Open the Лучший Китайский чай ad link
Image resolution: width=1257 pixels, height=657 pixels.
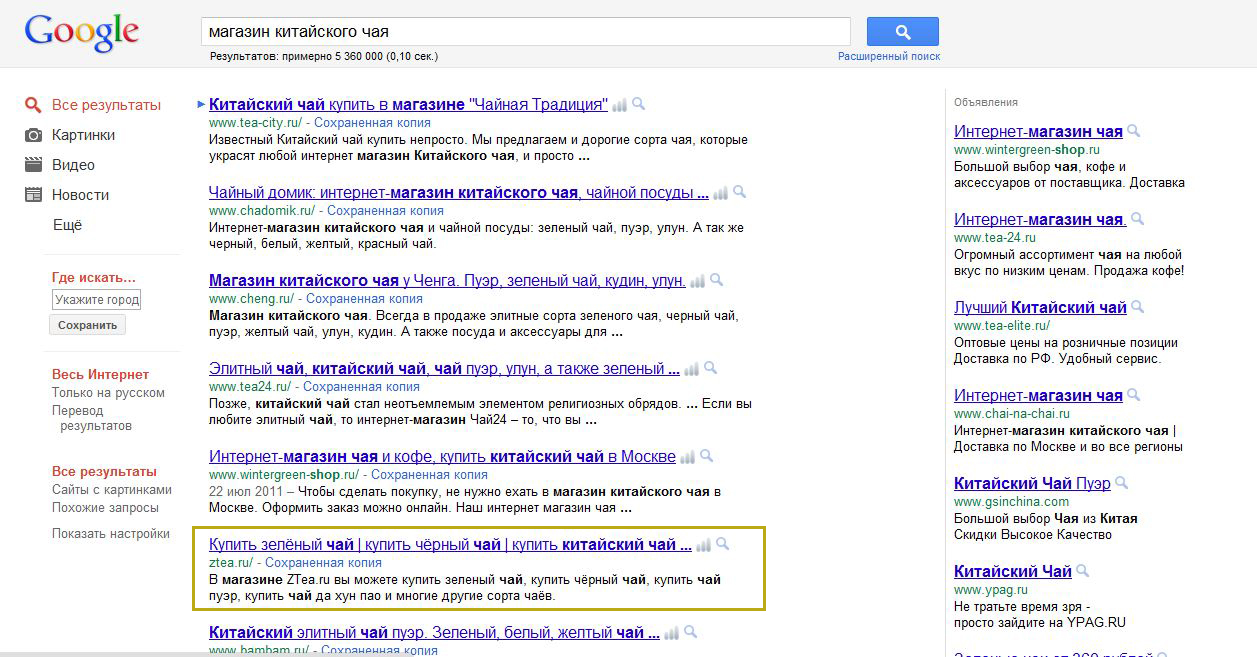tap(1040, 307)
